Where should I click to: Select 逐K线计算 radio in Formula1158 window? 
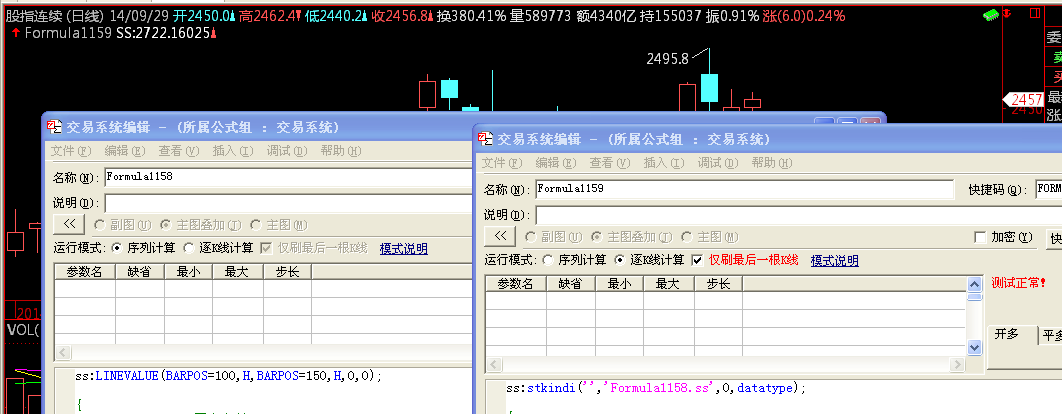[x=188, y=248]
